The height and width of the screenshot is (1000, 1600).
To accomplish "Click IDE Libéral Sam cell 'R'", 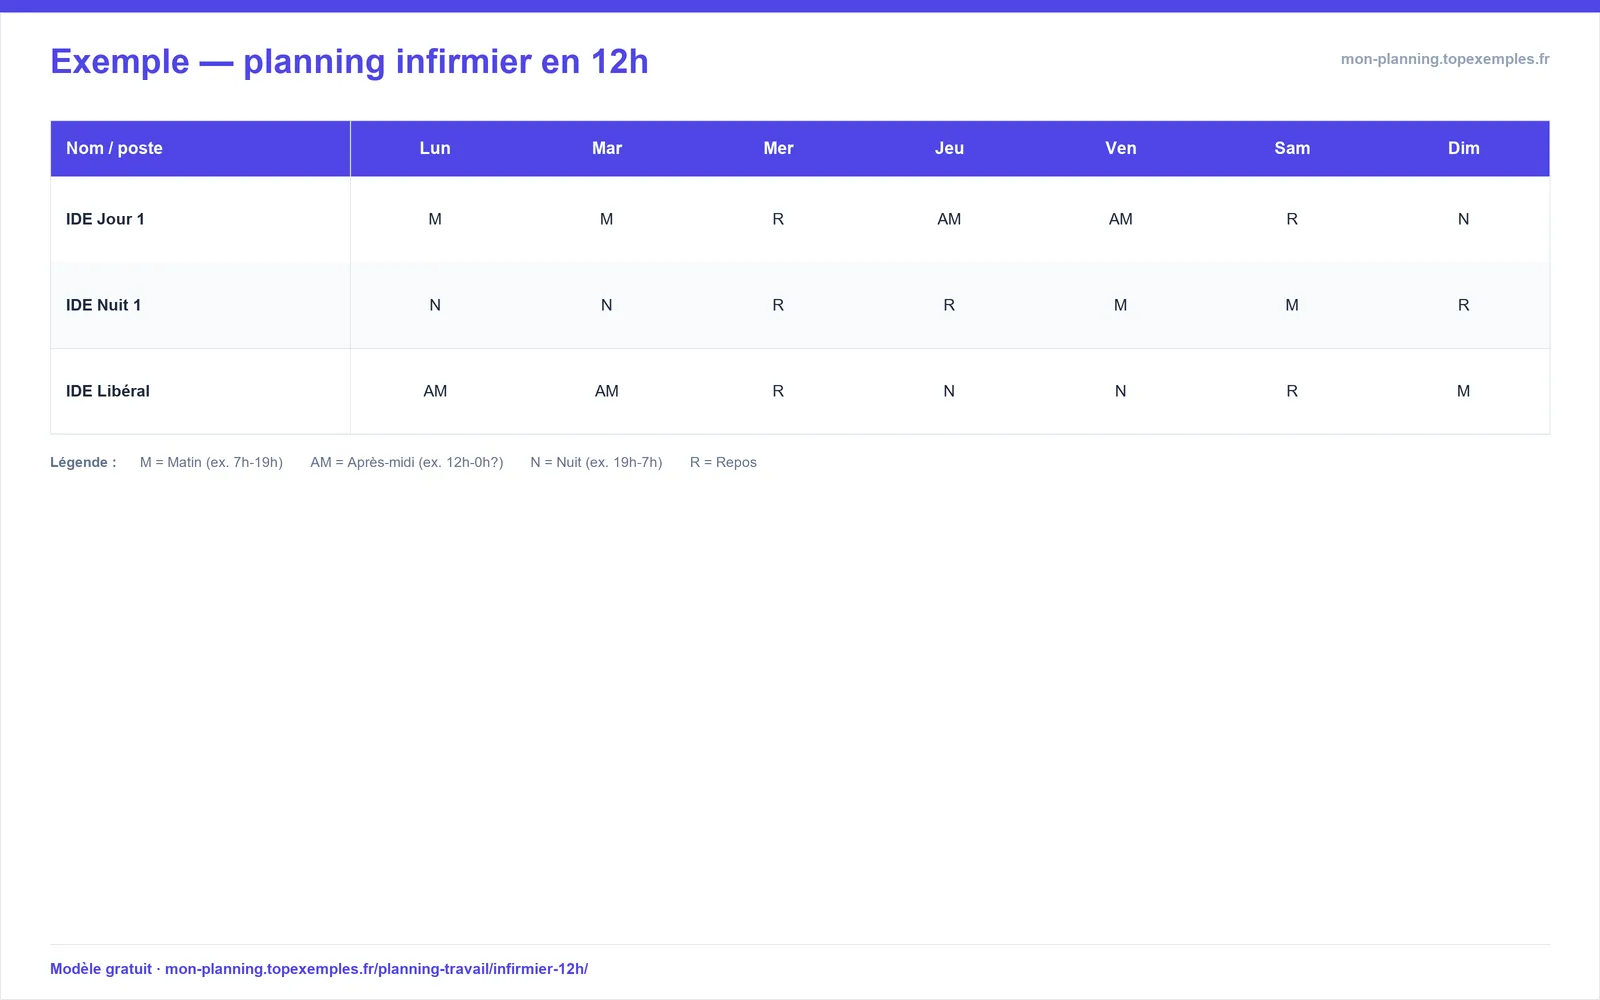I will pyautogui.click(x=1292, y=391).
